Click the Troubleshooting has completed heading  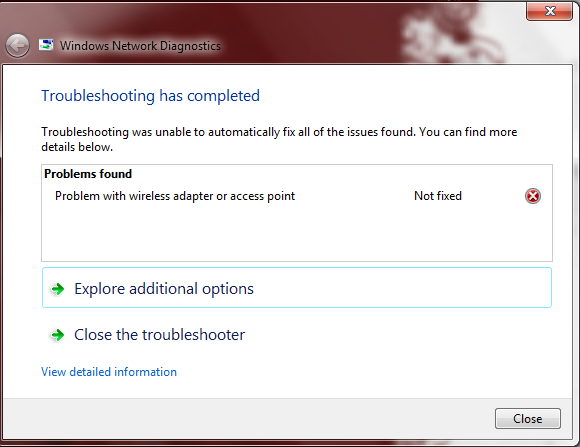[x=150, y=95]
